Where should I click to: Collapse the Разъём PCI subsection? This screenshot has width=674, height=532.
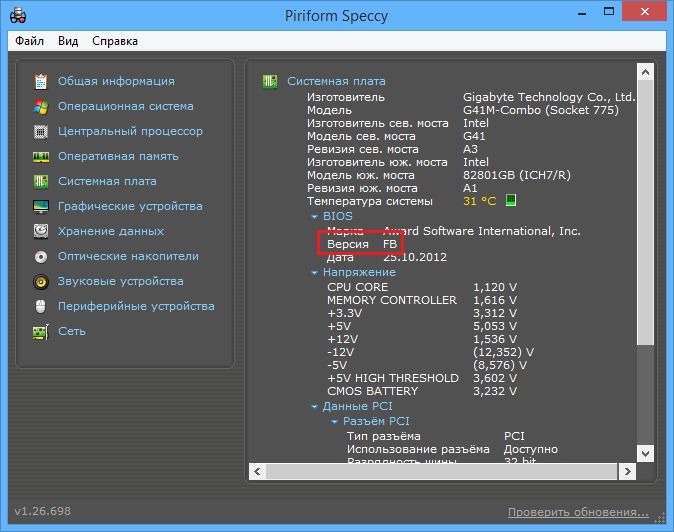(x=335, y=422)
